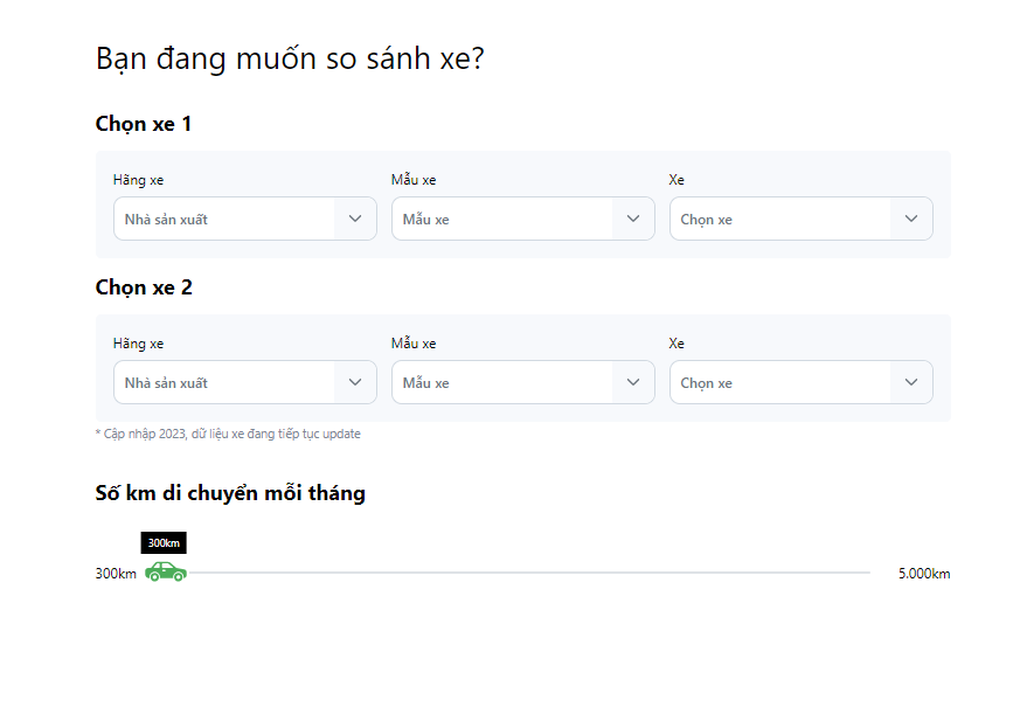Open the Chọn xe field under Chọn xe 1
Image resolution: width=1020 pixels, height=714 pixels.
(x=781, y=219)
